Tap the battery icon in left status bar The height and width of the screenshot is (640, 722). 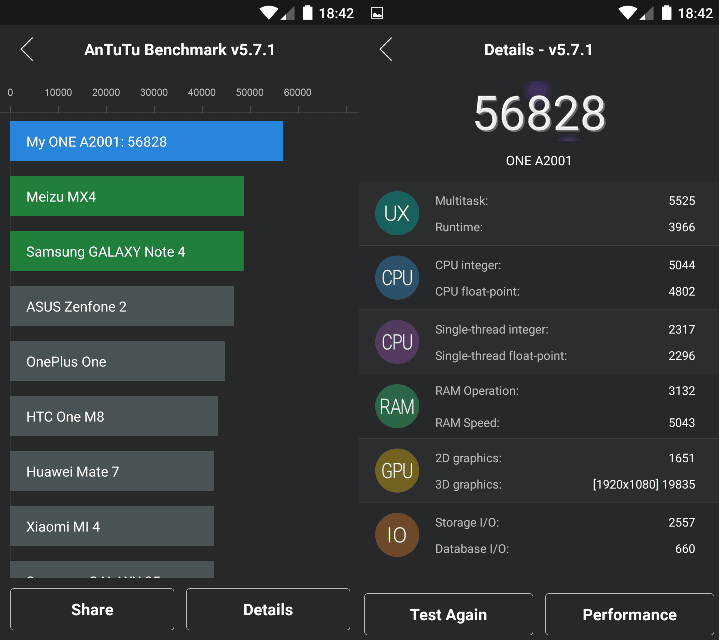point(308,12)
